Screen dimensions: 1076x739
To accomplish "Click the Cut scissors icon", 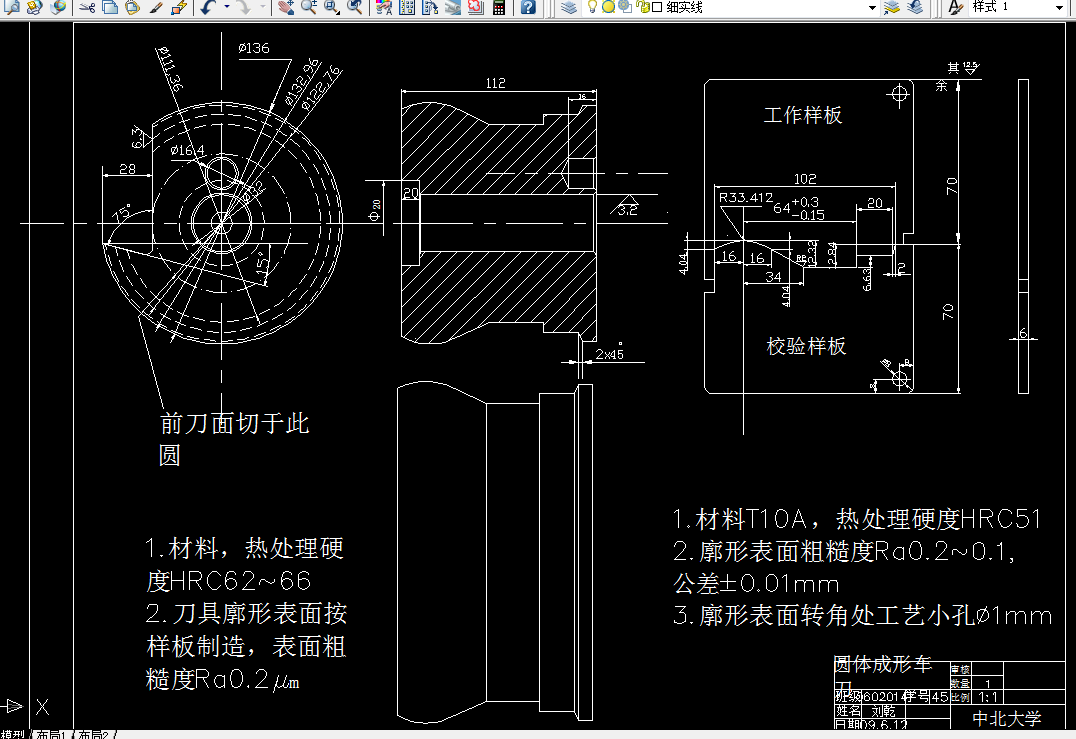I will pos(87,8).
